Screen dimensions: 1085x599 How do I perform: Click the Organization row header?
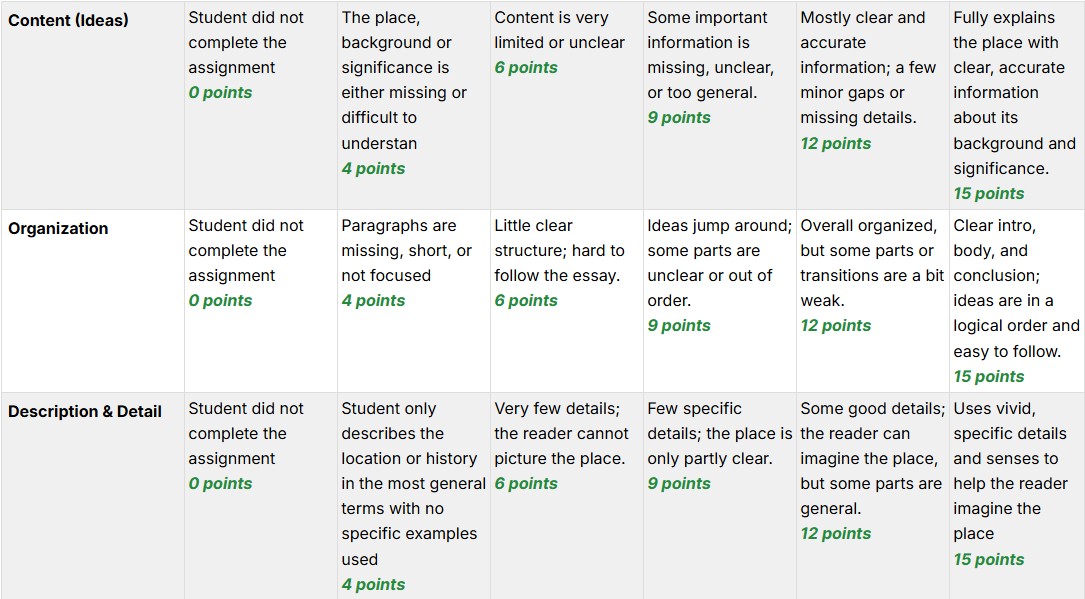(58, 228)
